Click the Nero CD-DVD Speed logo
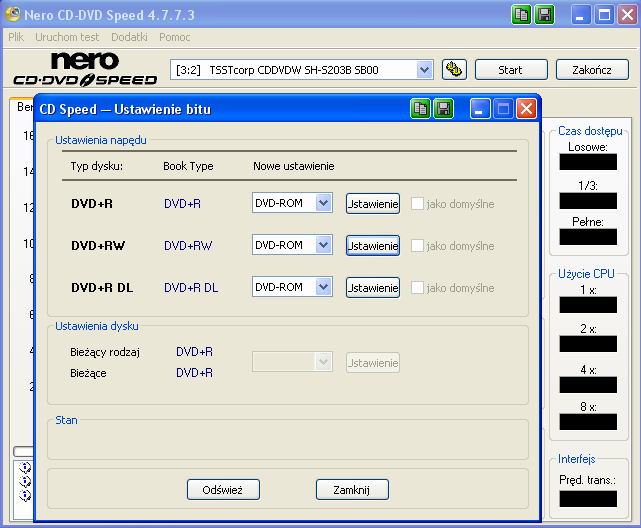This screenshot has width=641, height=528. pos(85,69)
